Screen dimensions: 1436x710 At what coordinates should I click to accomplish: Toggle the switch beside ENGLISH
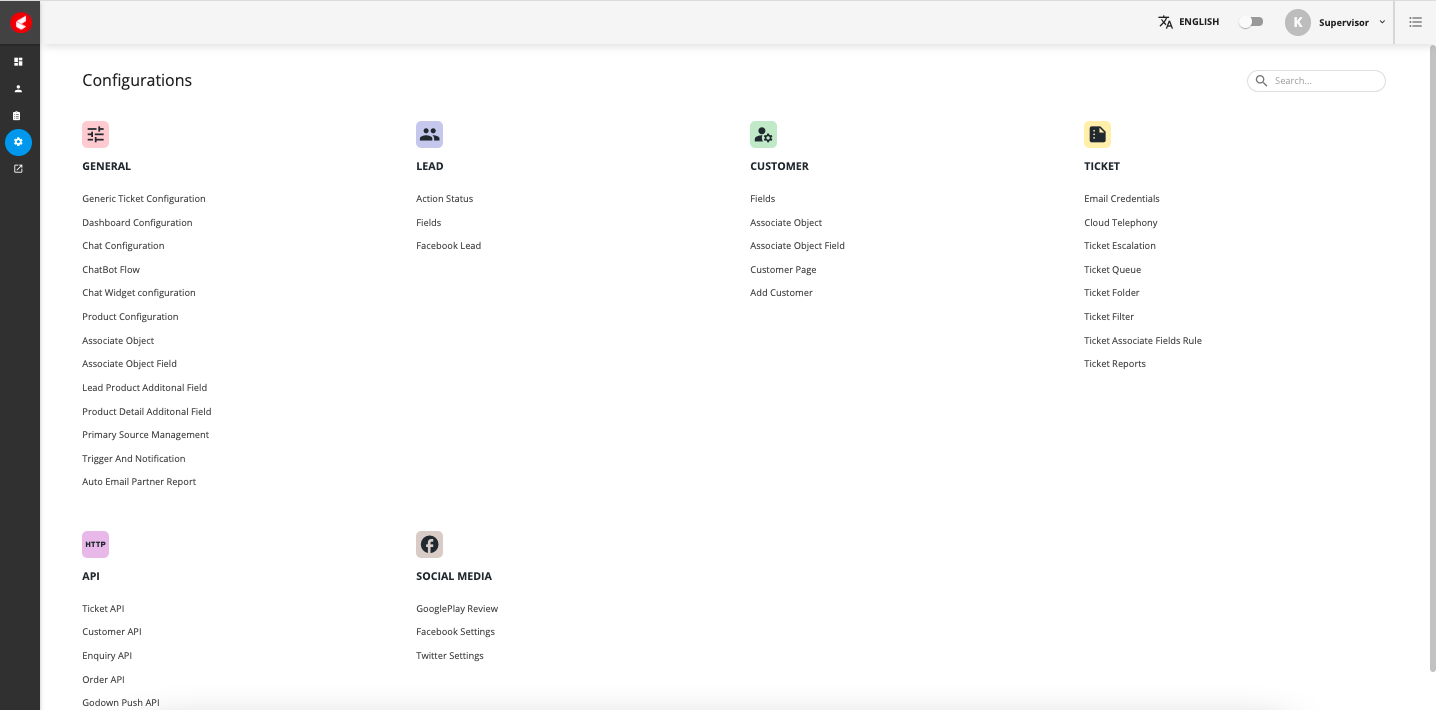click(1251, 22)
